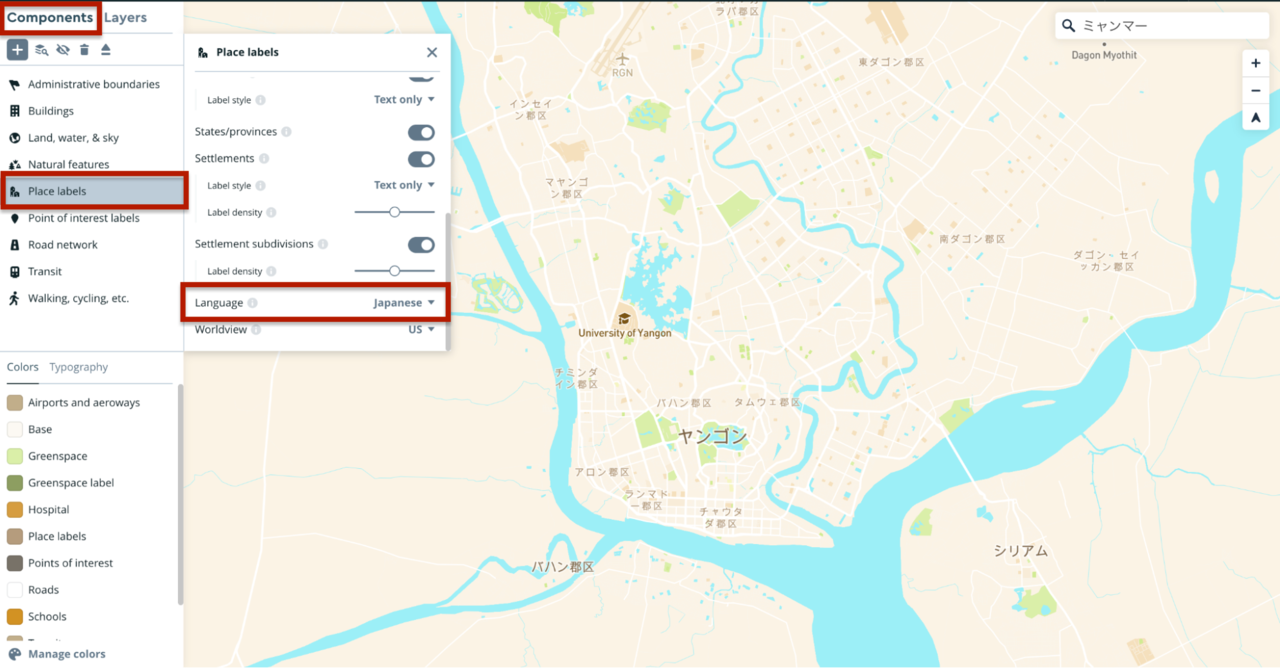This screenshot has height=668, width=1280.
Task: Click the Roads color swatch
Action: [15, 590]
